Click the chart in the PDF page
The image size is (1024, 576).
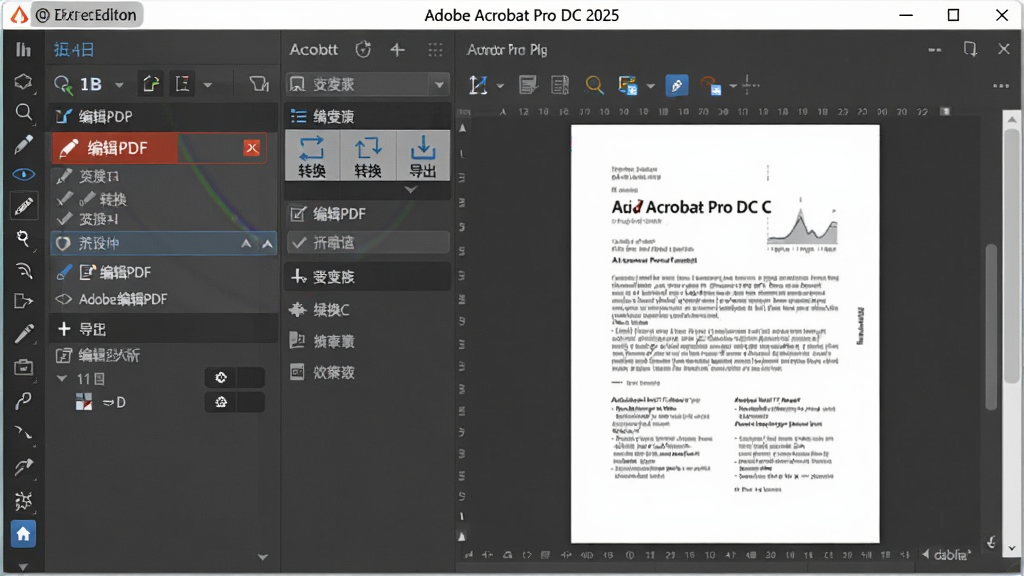tap(802, 227)
